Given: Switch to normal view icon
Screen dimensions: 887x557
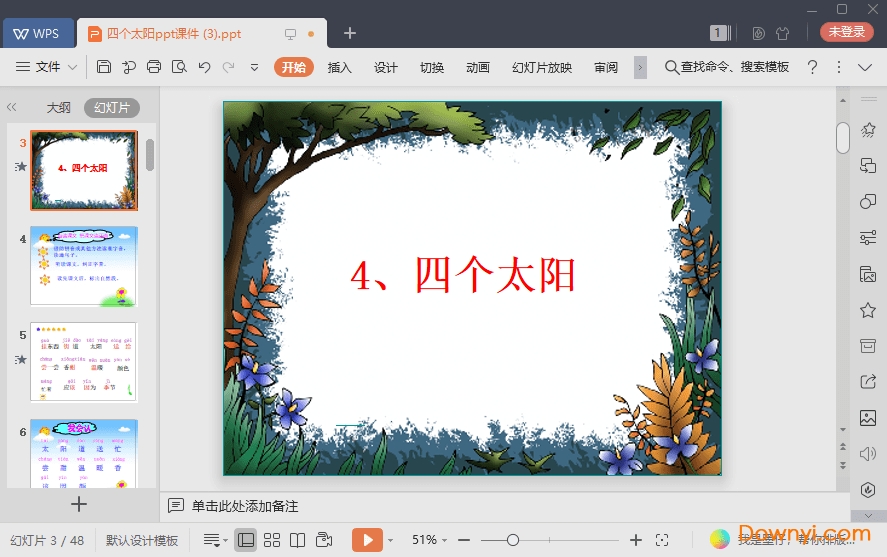Looking at the screenshot, I should pyautogui.click(x=246, y=540).
